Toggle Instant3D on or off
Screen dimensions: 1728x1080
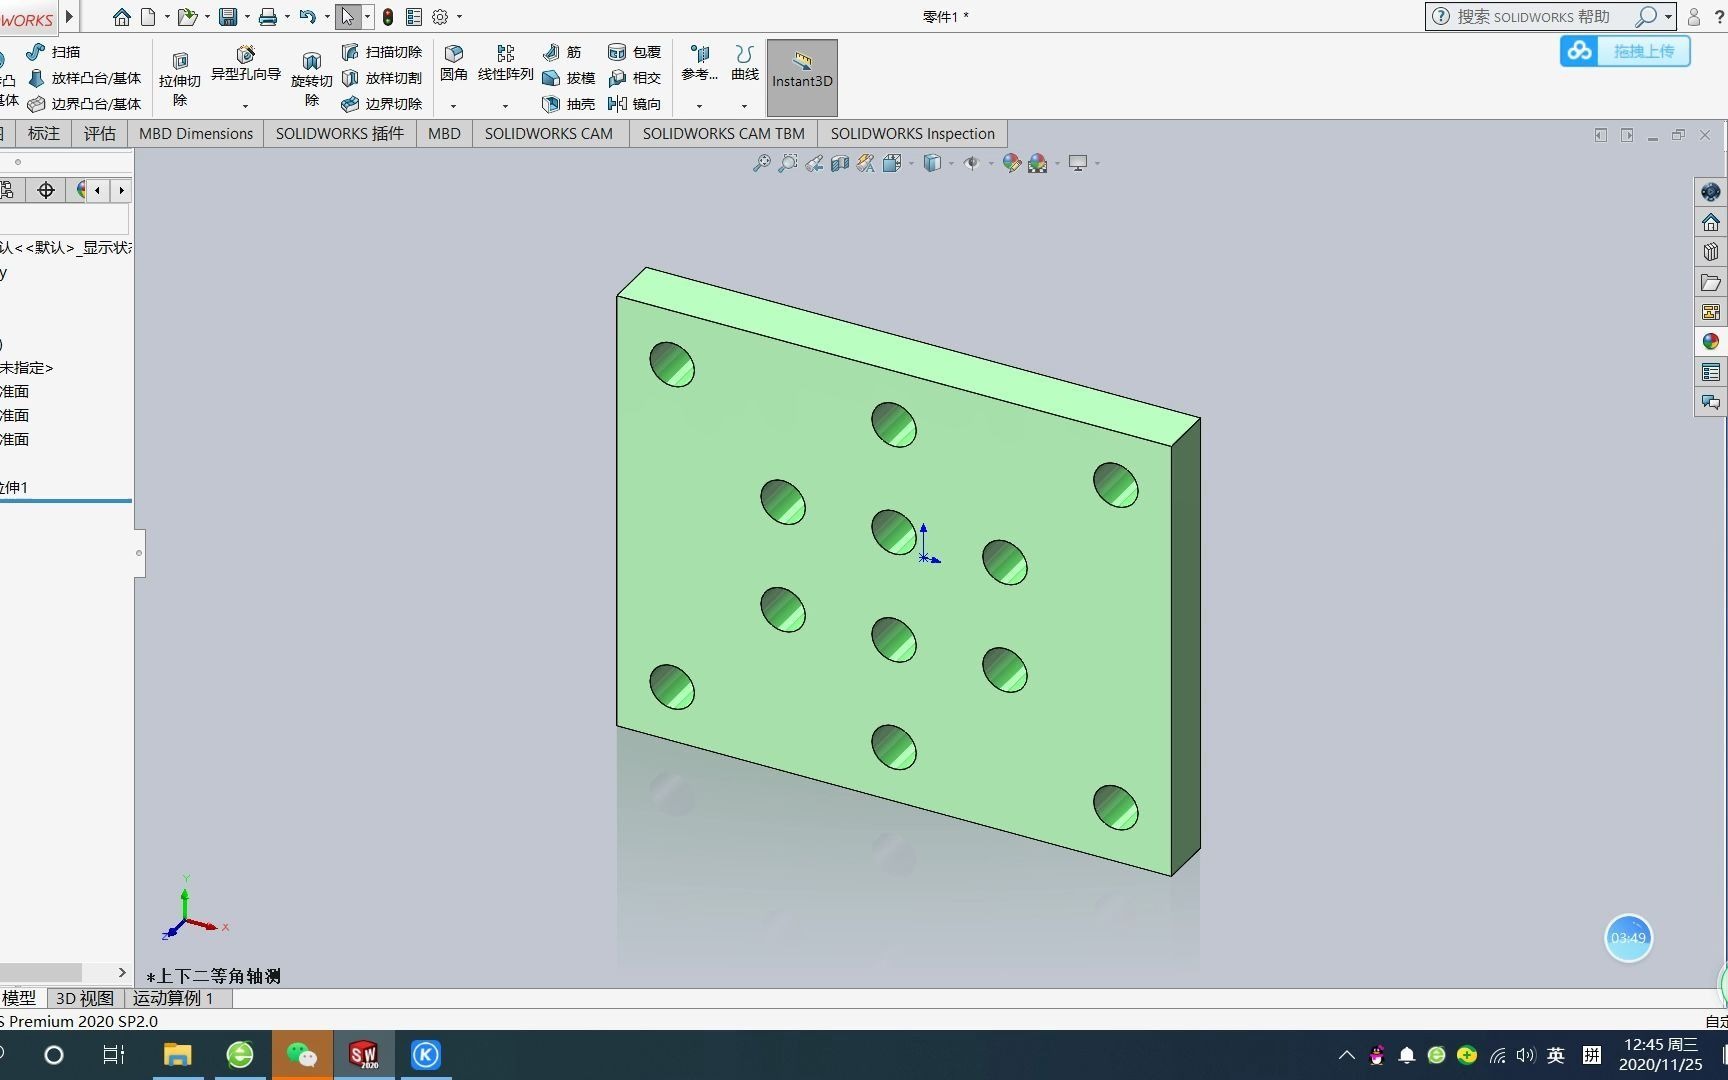tap(801, 77)
